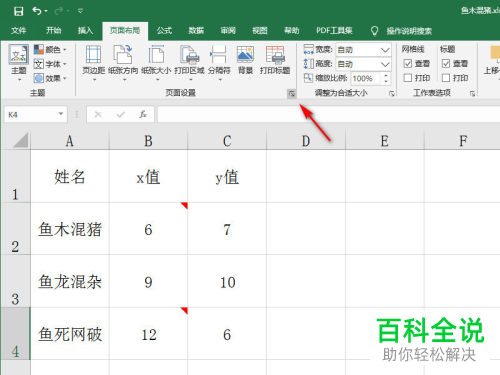500x375 pixels.
Task: Open the 页边距 margins menu
Action: tap(94, 63)
